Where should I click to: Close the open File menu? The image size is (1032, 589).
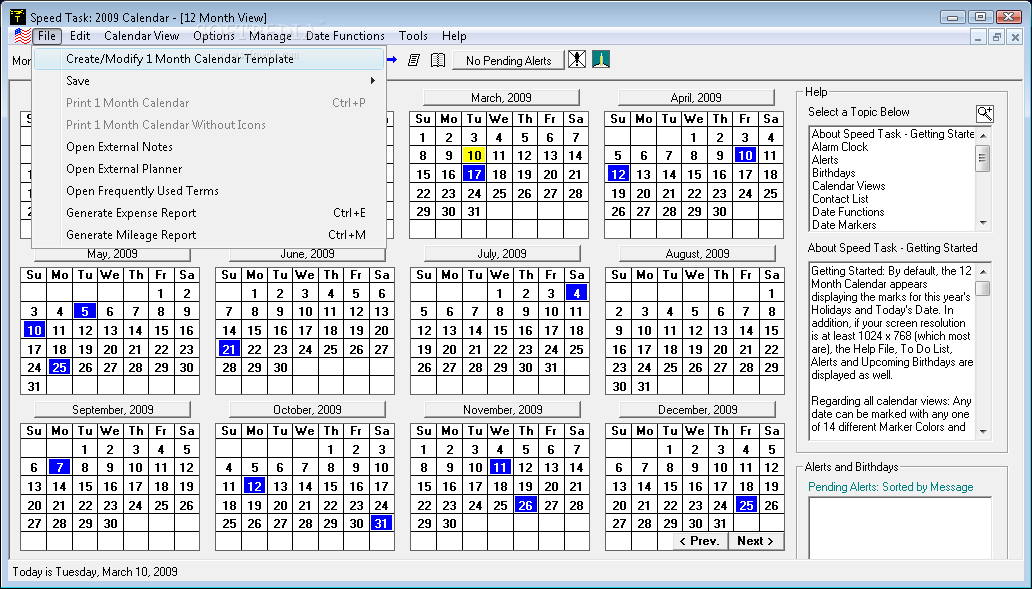coord(47,36)
